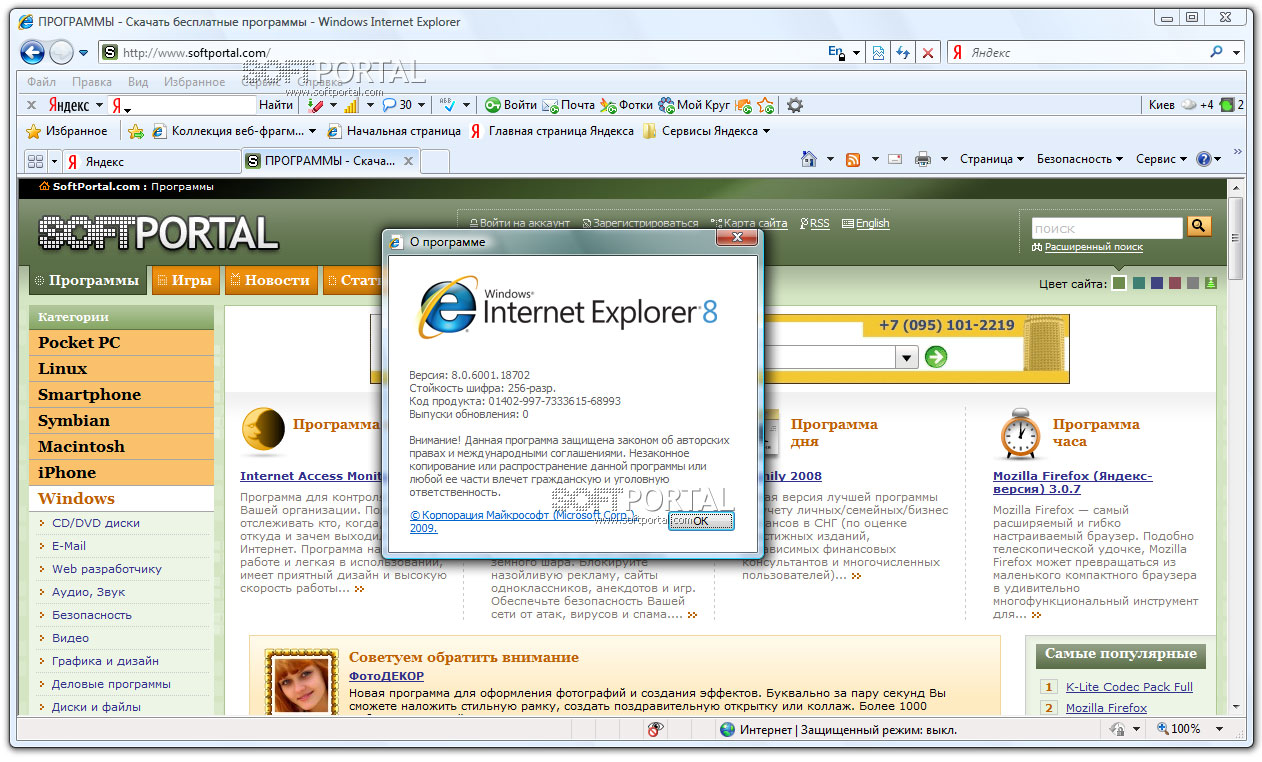Viewport: 1262px width, 762px height.
Task: Open Расширенный поиск link
Action: 1093,247
